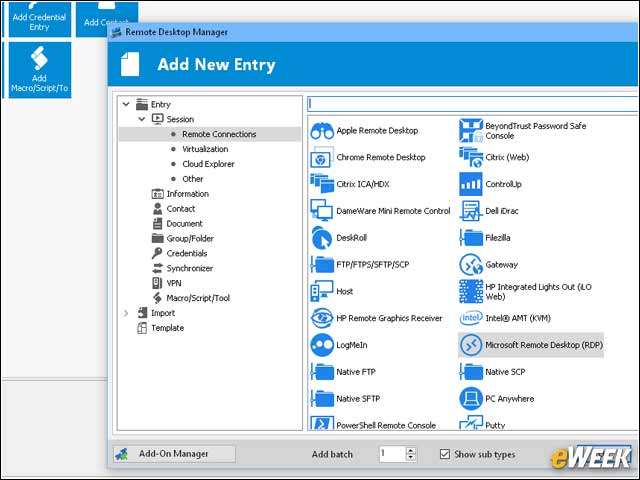Select DameWare Mini Remote Control icon
Viewport: 640px width, 480px height.
(x=322, y=211)
